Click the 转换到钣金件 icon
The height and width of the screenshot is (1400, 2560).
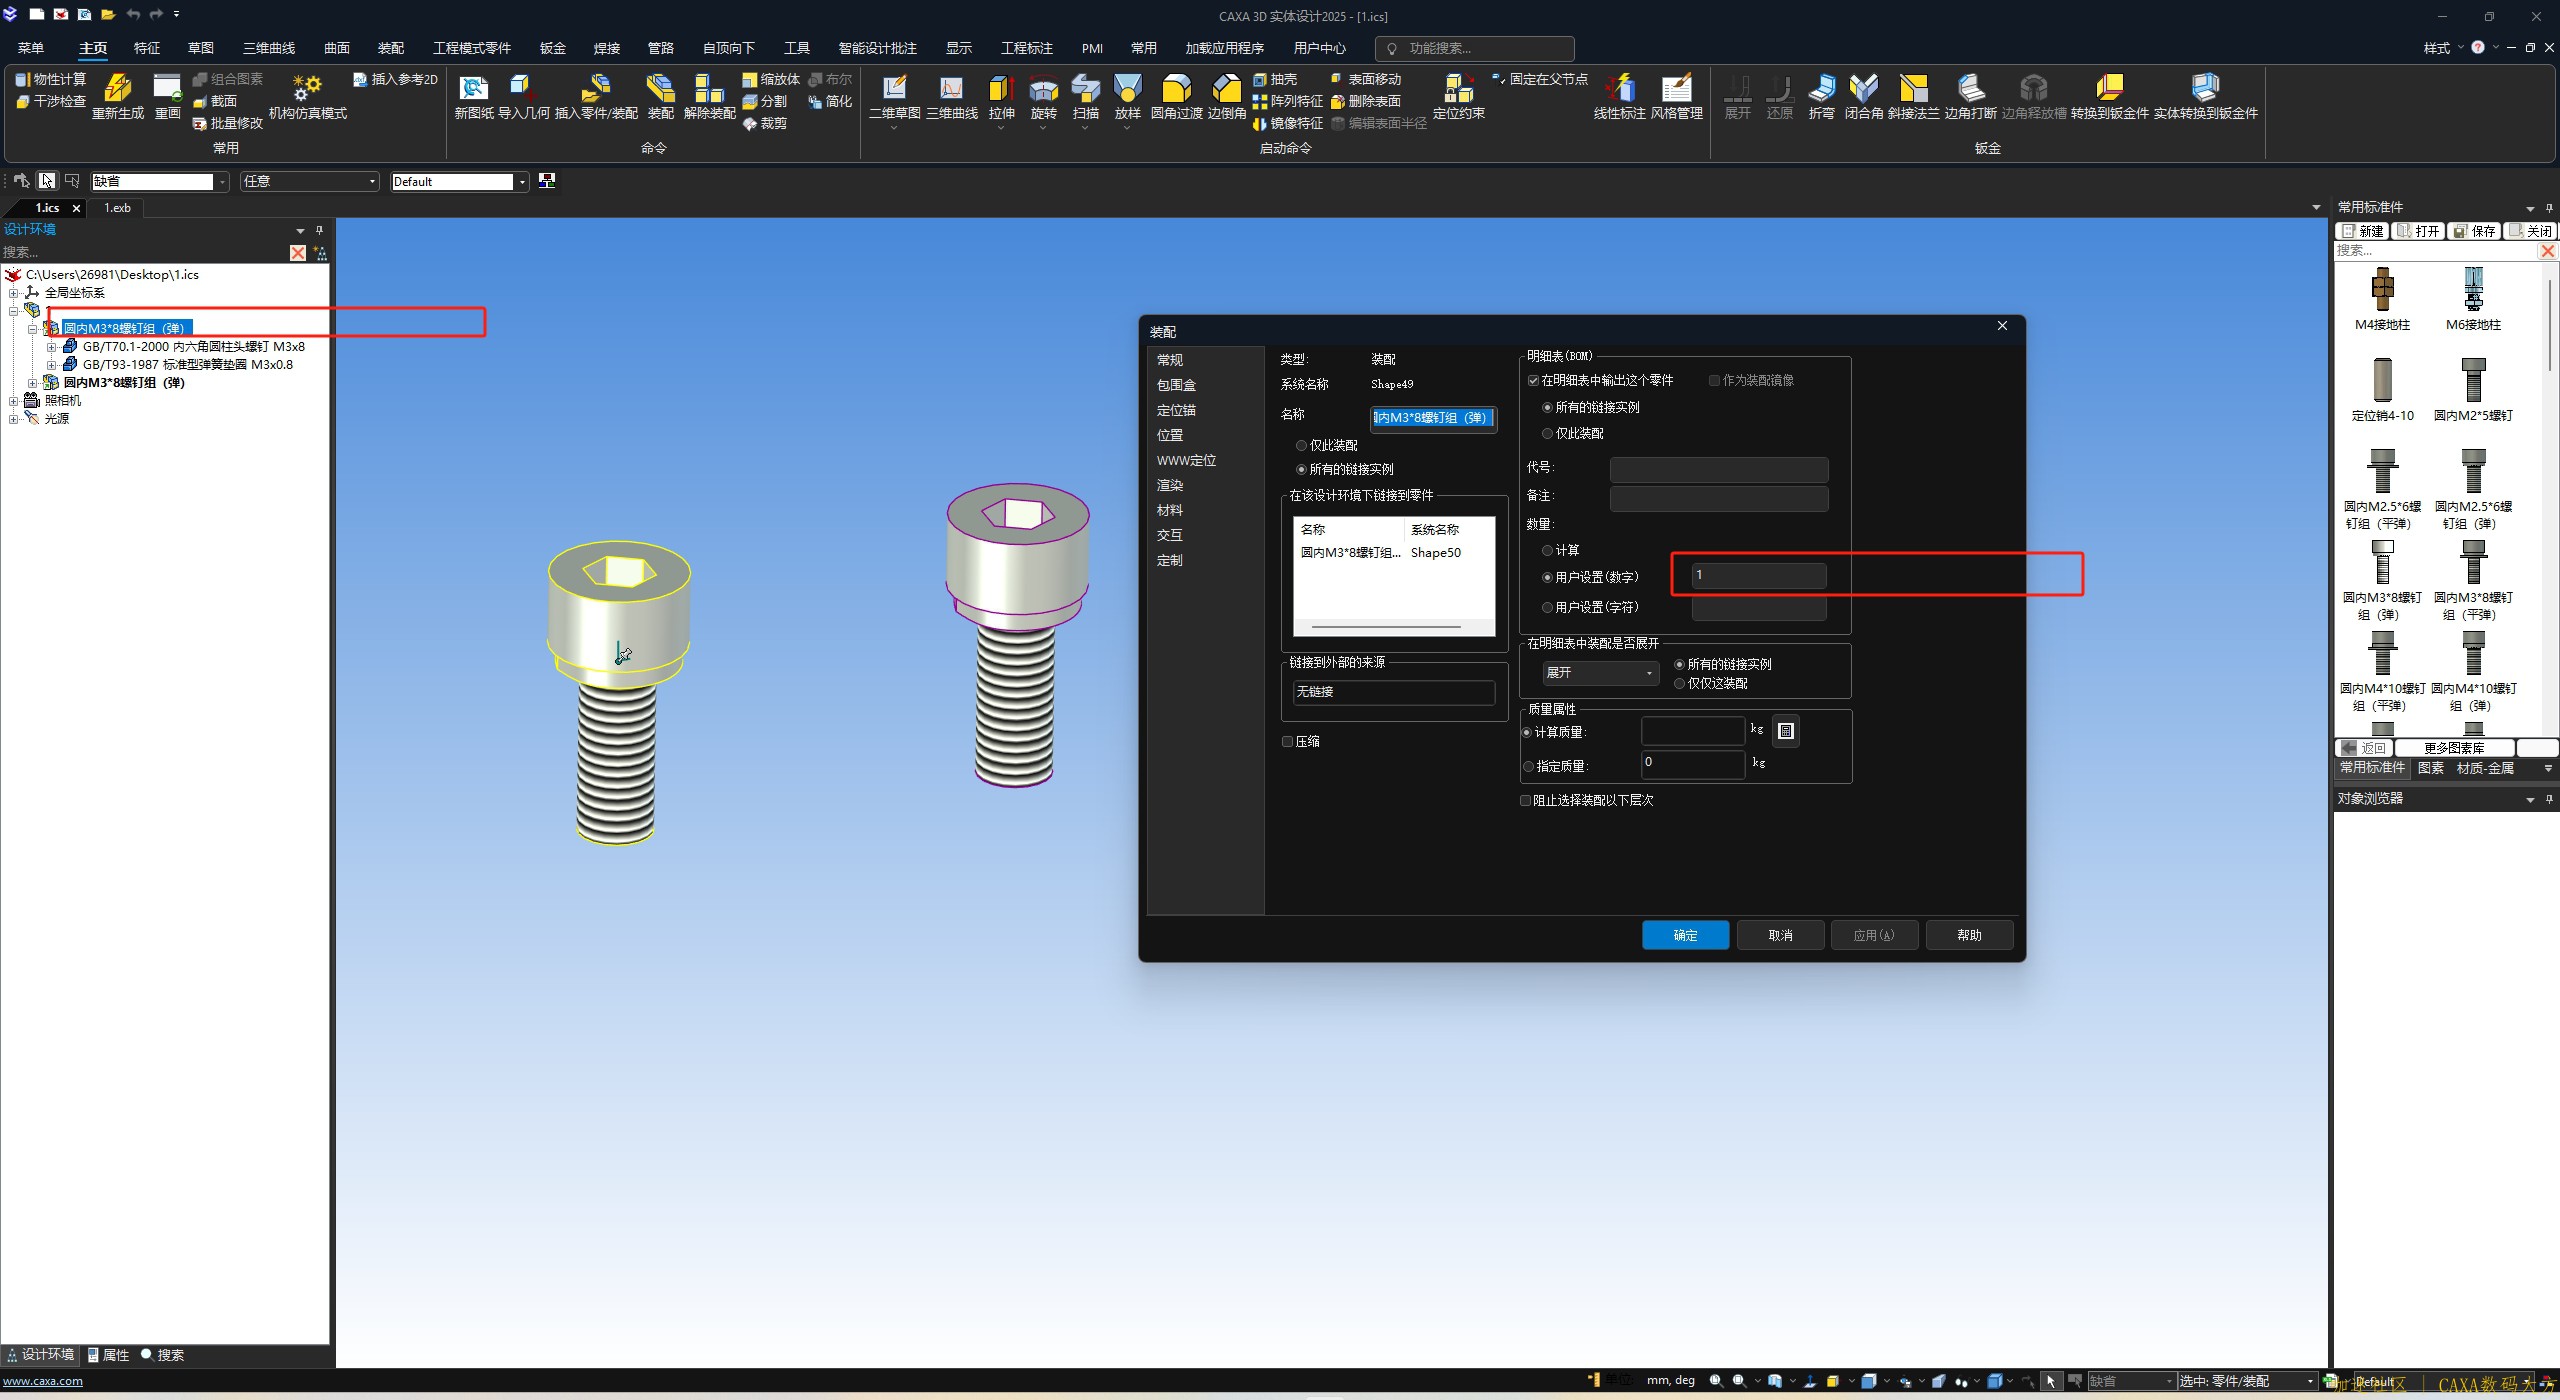tap(2109, 88)
